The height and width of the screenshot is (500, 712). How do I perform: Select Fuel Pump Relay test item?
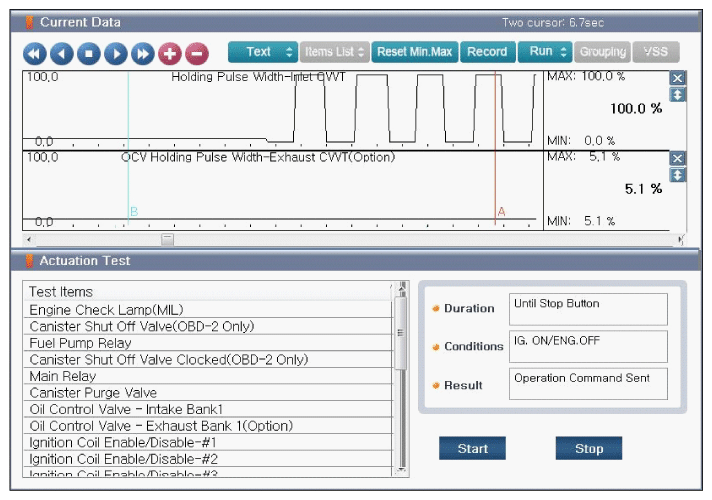coord(208,343)
